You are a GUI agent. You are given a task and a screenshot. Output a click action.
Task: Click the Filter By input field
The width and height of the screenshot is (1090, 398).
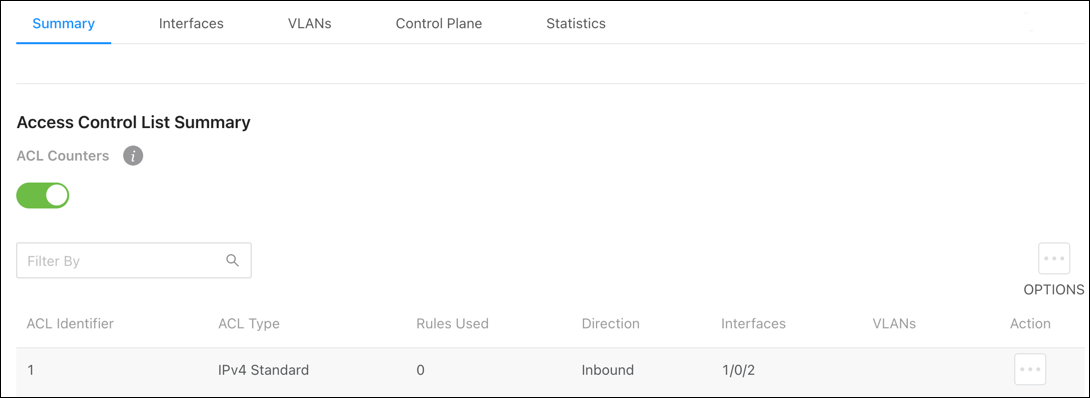click(x=133, y=260)
